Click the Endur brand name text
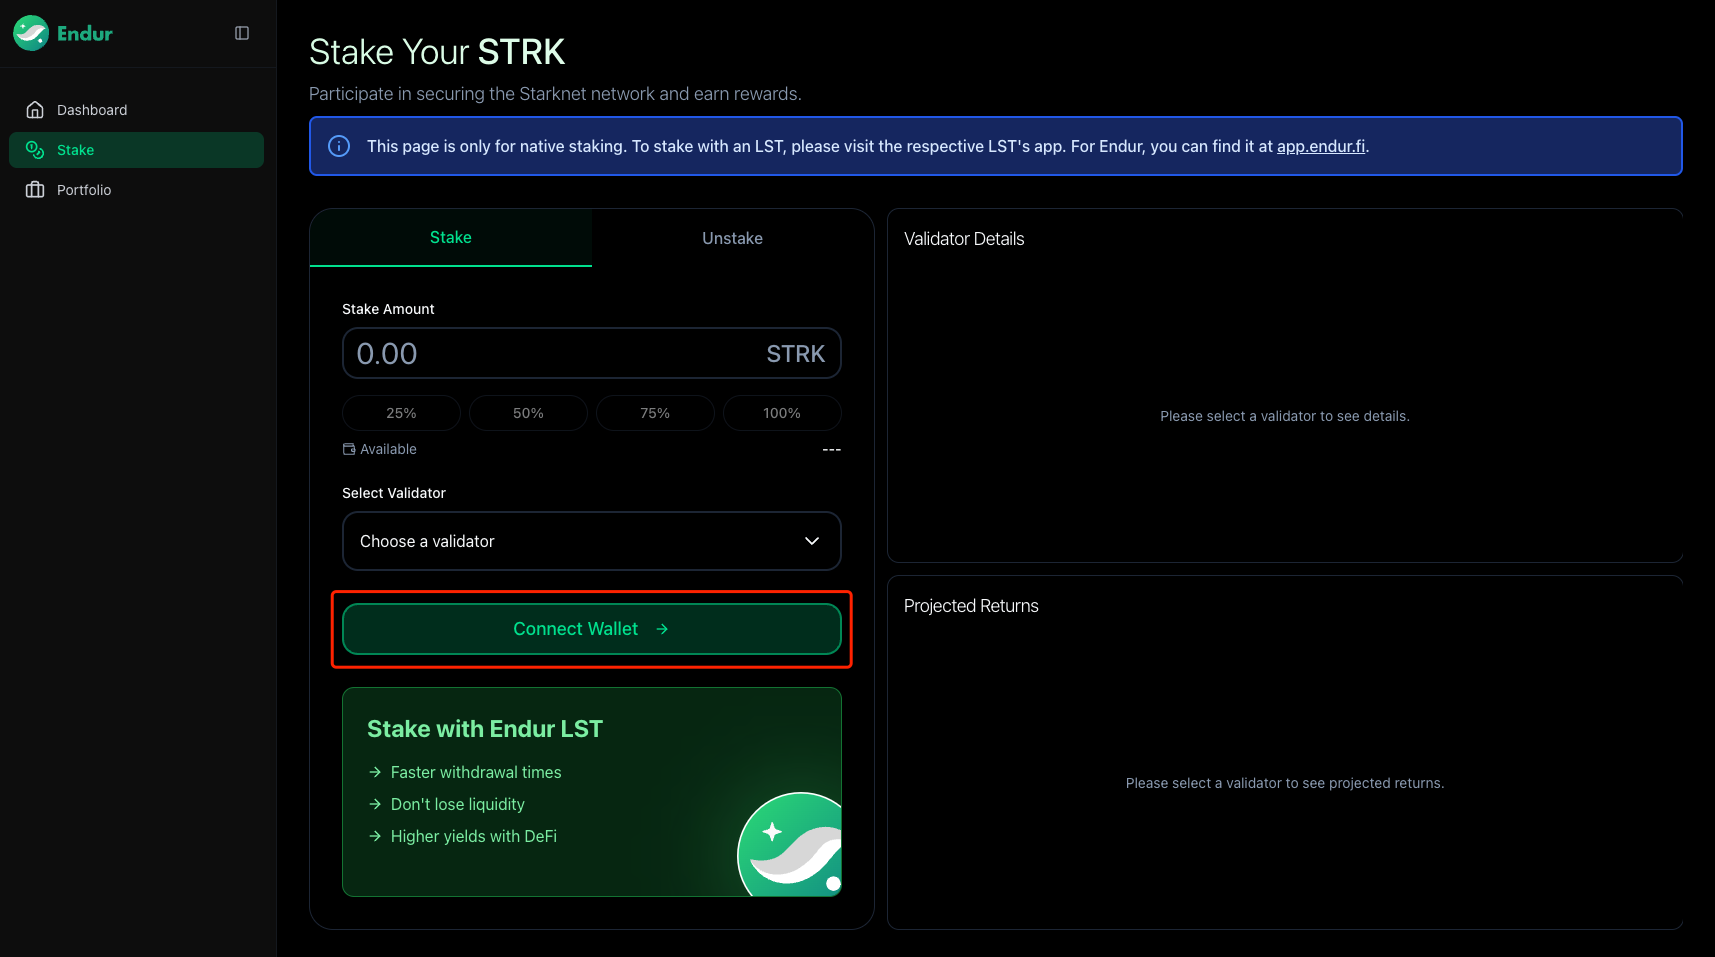 click(x=85, y=33)
